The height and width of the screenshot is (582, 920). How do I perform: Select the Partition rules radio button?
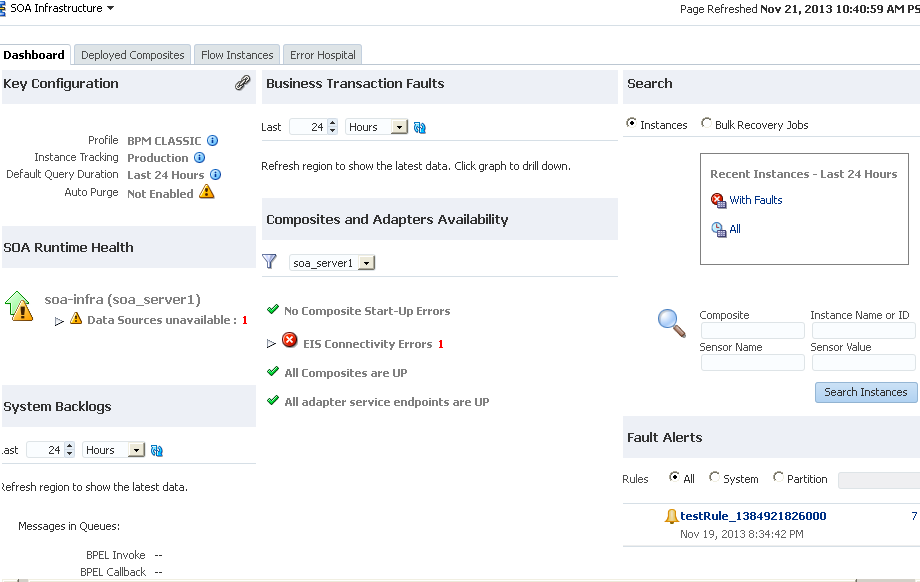pos(779,478)
